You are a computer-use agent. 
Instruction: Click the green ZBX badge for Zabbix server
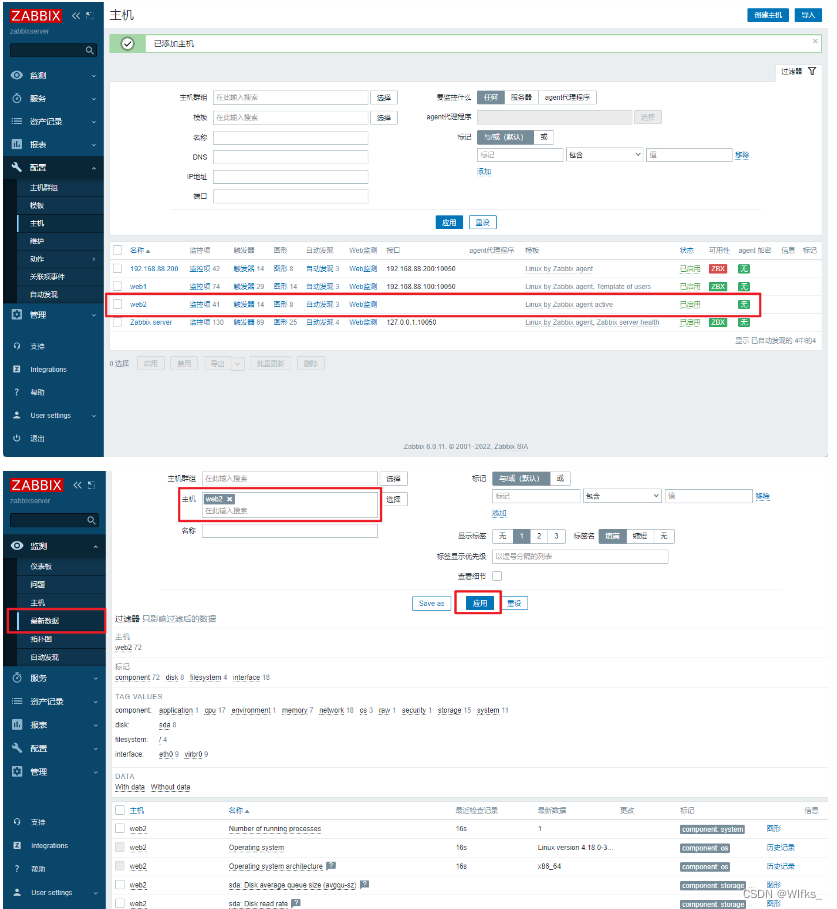(x=718, y=322)
